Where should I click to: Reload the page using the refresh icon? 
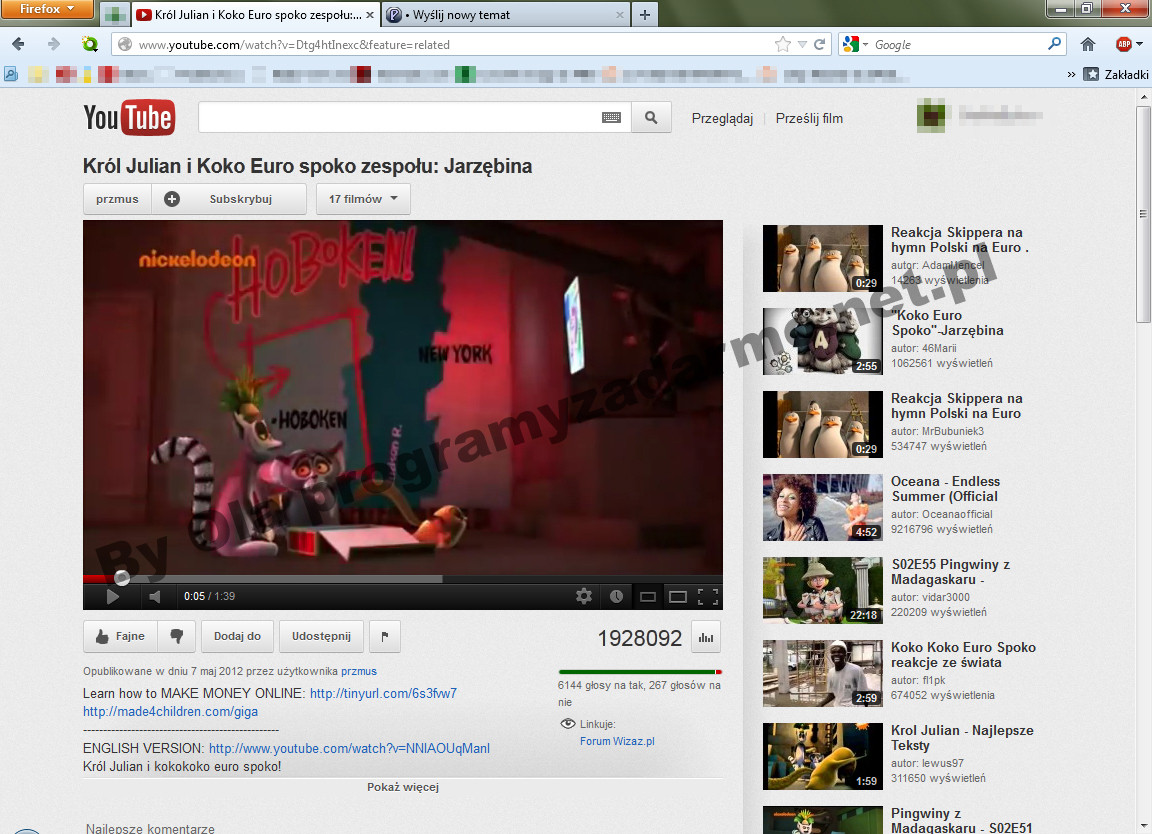820,45
